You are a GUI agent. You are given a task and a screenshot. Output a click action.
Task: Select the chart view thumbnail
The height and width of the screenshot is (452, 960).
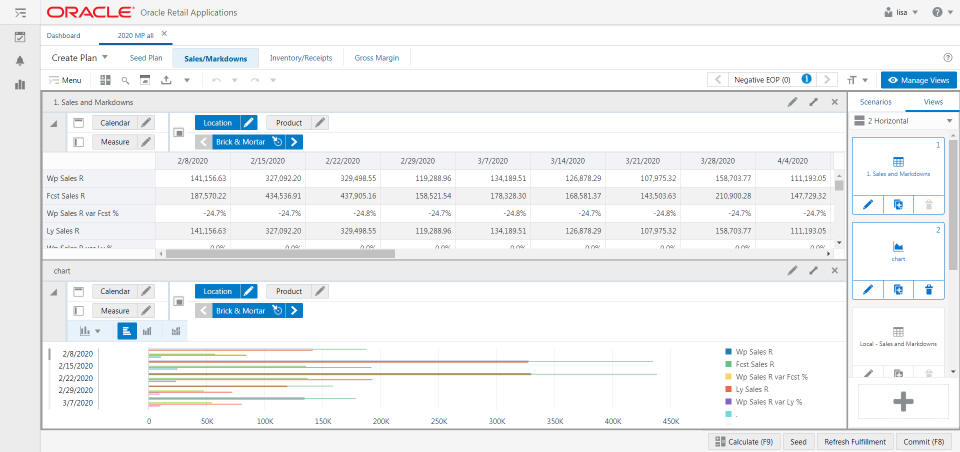pos(898,251)
